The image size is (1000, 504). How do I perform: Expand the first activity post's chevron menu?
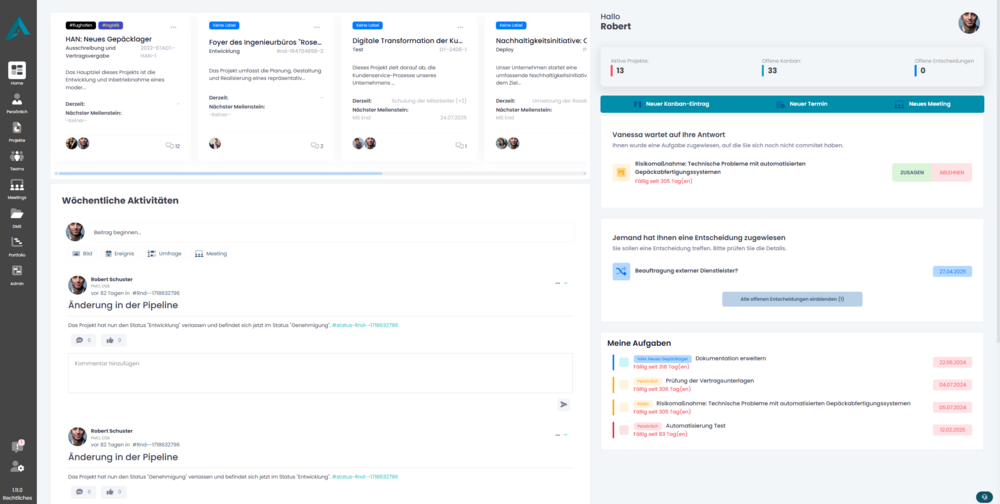pyautogui.click(x=565, y=283)
